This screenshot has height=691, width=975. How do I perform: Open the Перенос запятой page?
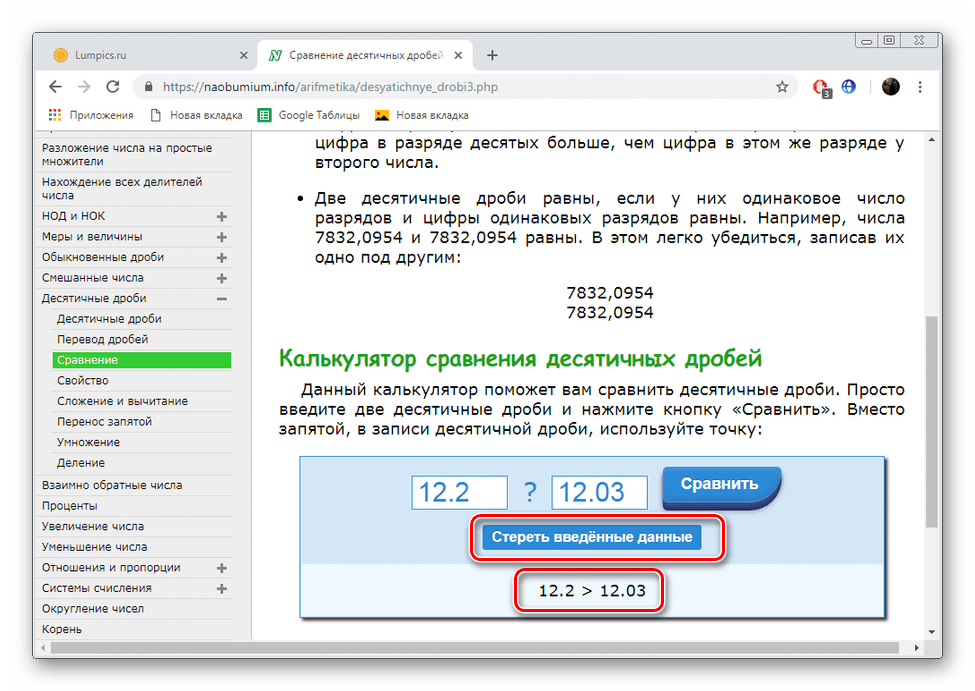coord(104,422)
